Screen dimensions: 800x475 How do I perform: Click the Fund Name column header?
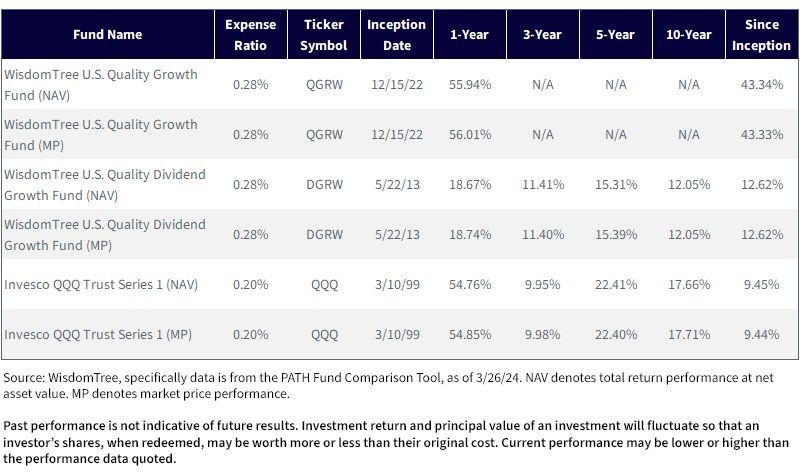pyautogui.click(x=108, y=35)
